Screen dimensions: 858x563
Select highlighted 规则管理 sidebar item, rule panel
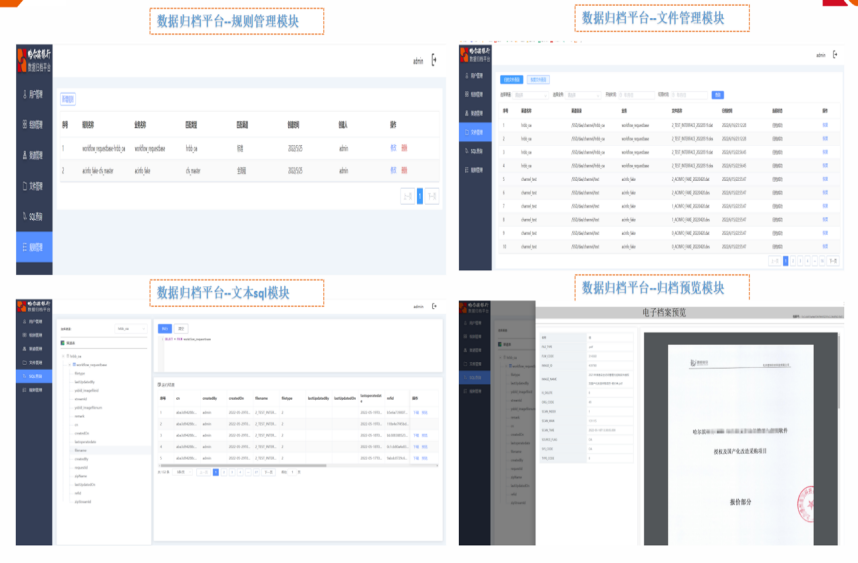(x=34, y=247)
